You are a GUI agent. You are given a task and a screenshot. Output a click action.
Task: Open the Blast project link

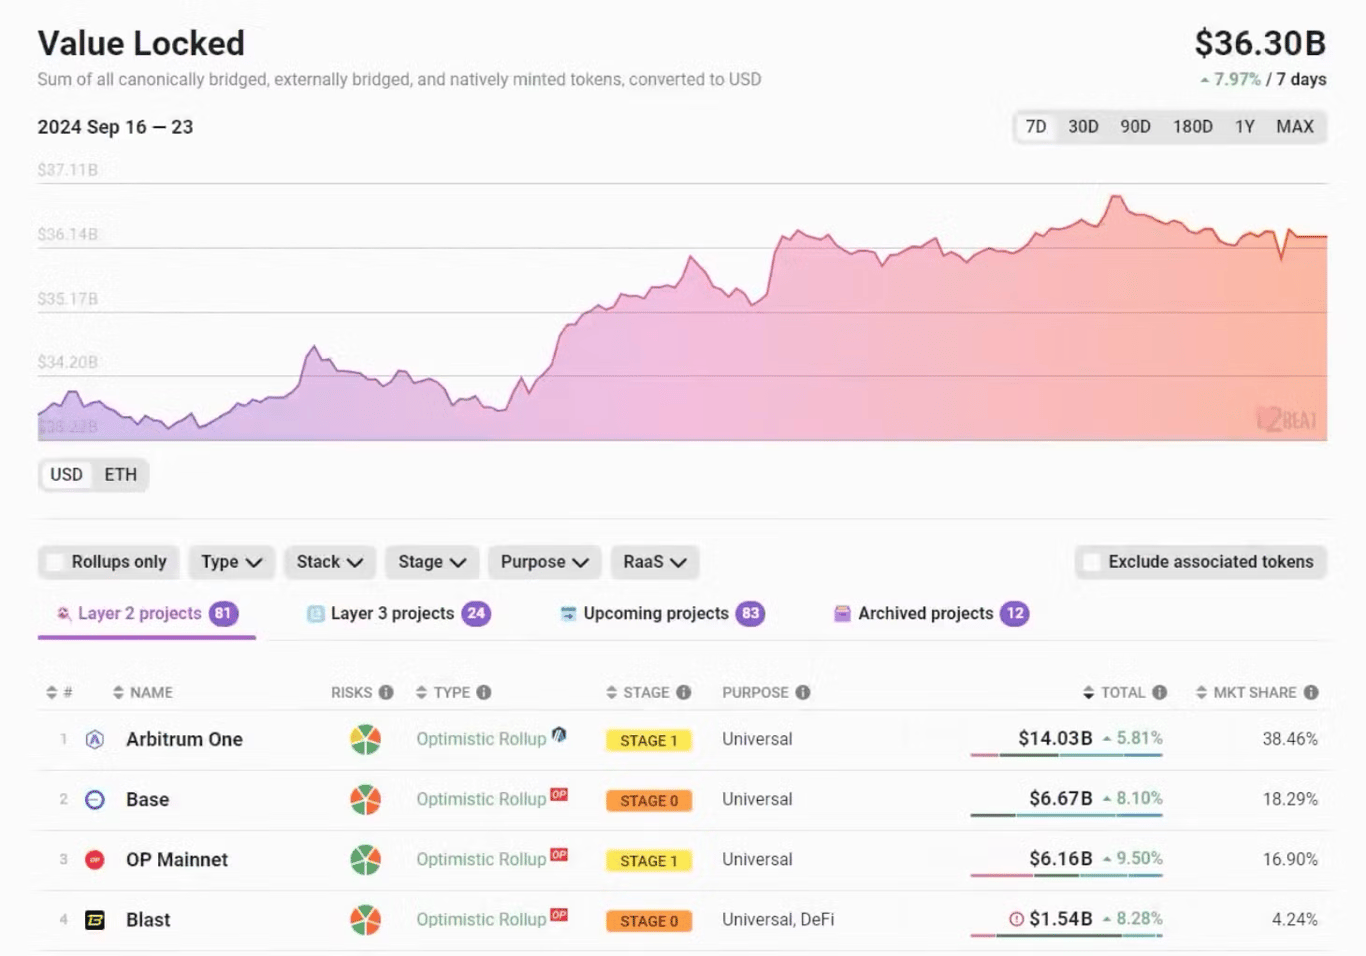click(x=148, y=920)
